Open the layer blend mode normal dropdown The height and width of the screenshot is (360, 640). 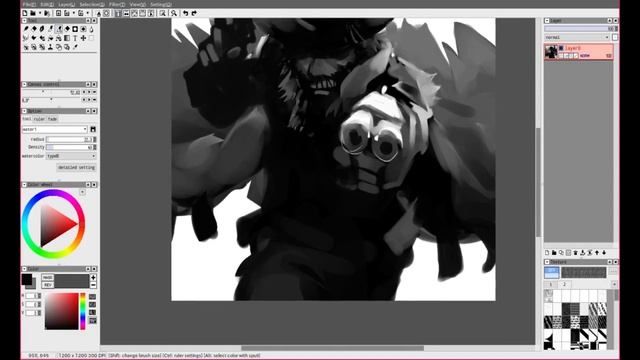577,37
